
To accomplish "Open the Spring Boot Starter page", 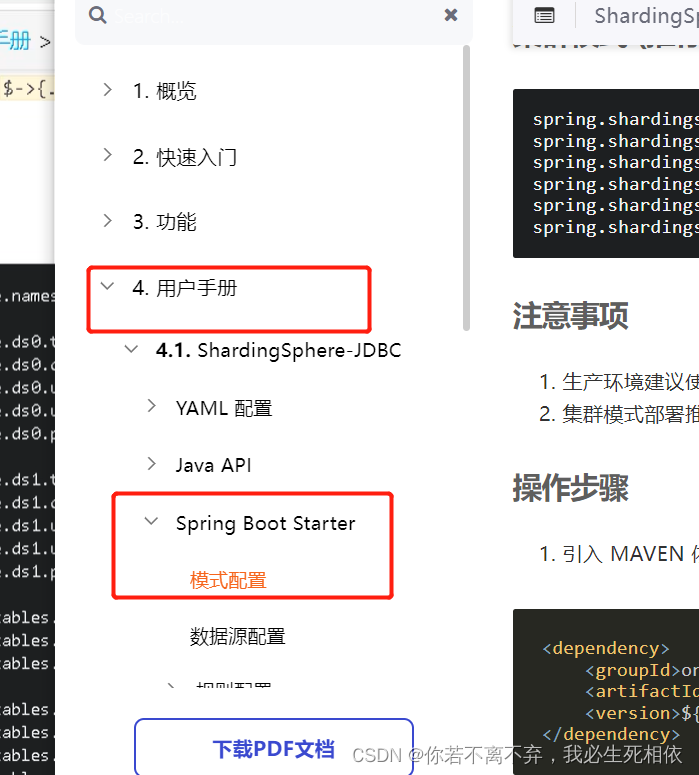I will (x=265, y=524).
